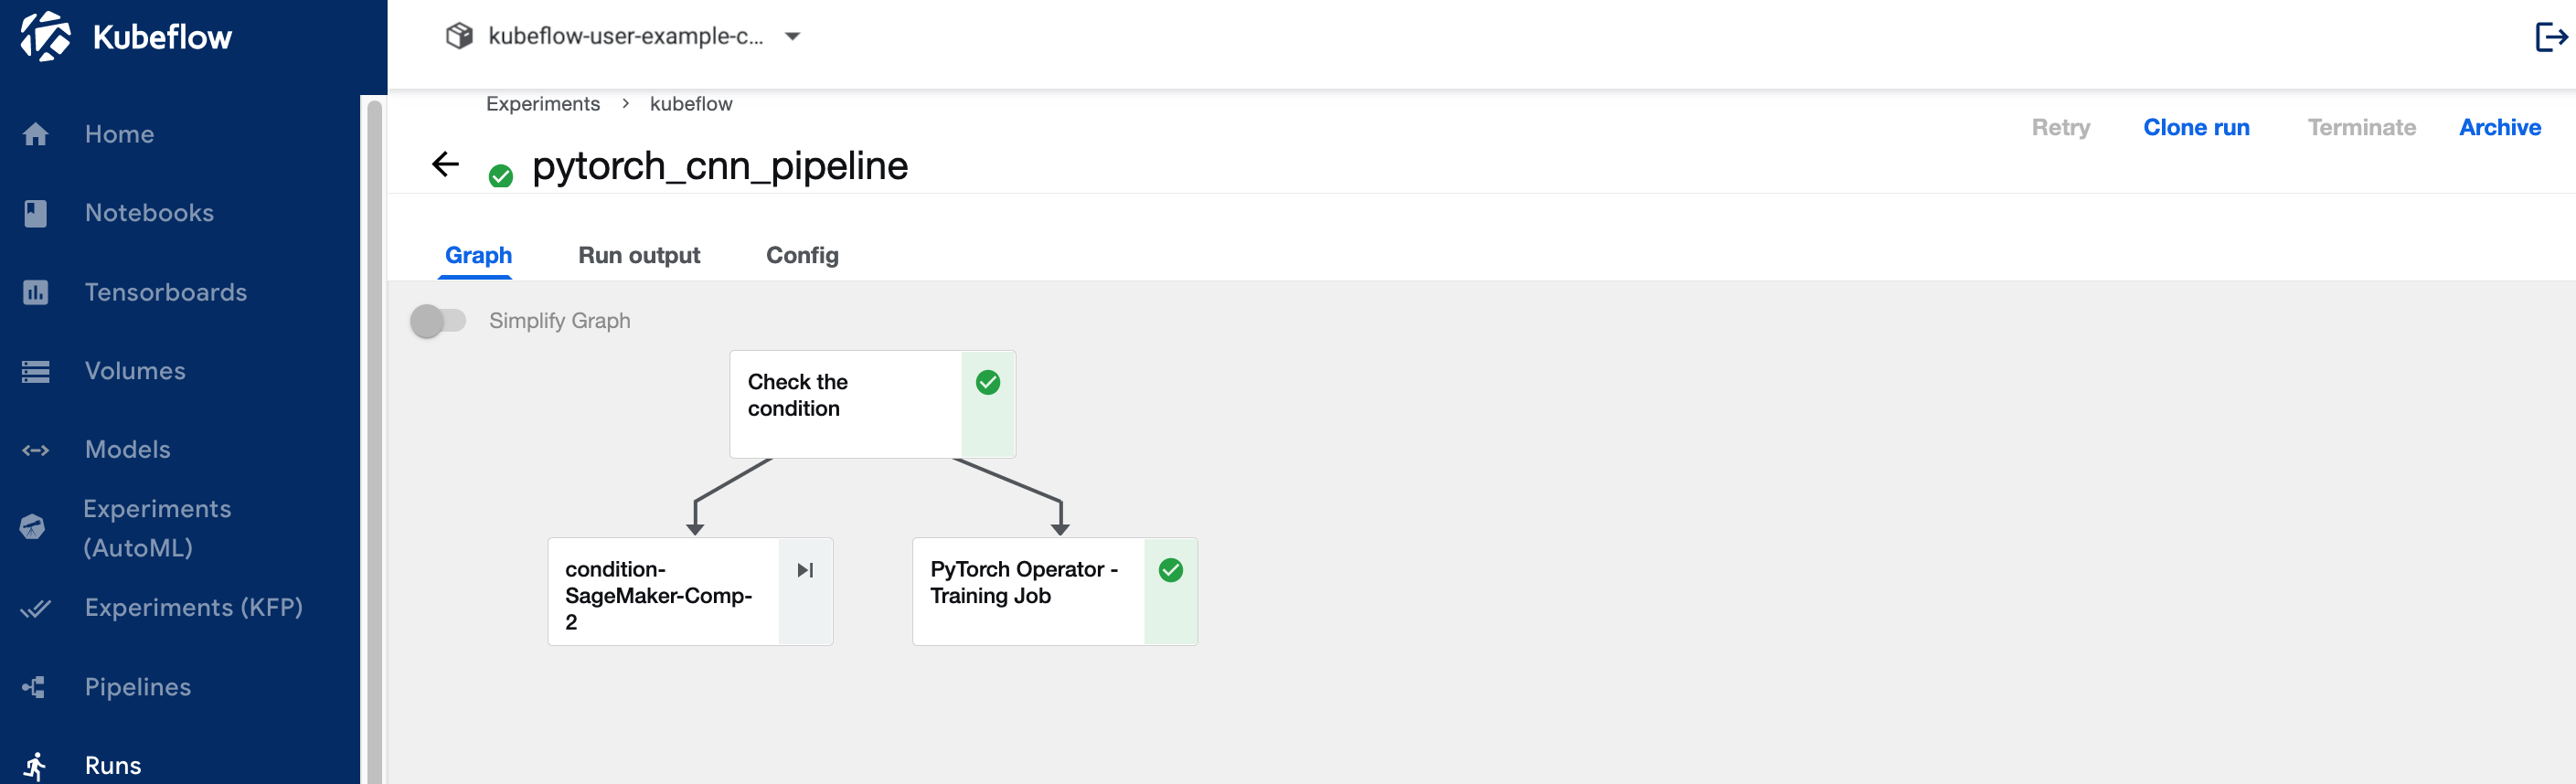Click the Models arrows icon
Image resolution: width=2576 pixels, height=784 pixels.
(36, 450)
